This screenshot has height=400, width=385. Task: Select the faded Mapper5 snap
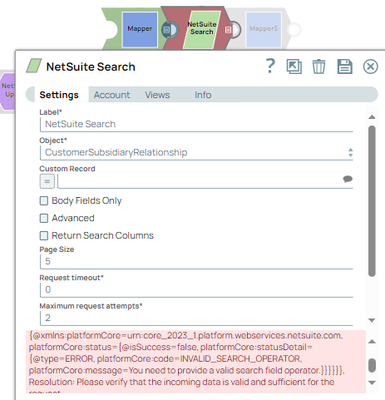[x=263, y=29]
